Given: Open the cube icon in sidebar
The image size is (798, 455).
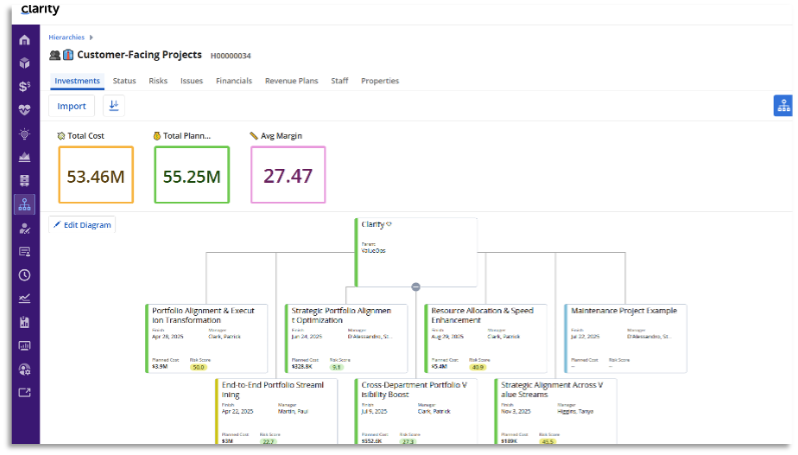Looking at the screenshot, I should 24,63.
